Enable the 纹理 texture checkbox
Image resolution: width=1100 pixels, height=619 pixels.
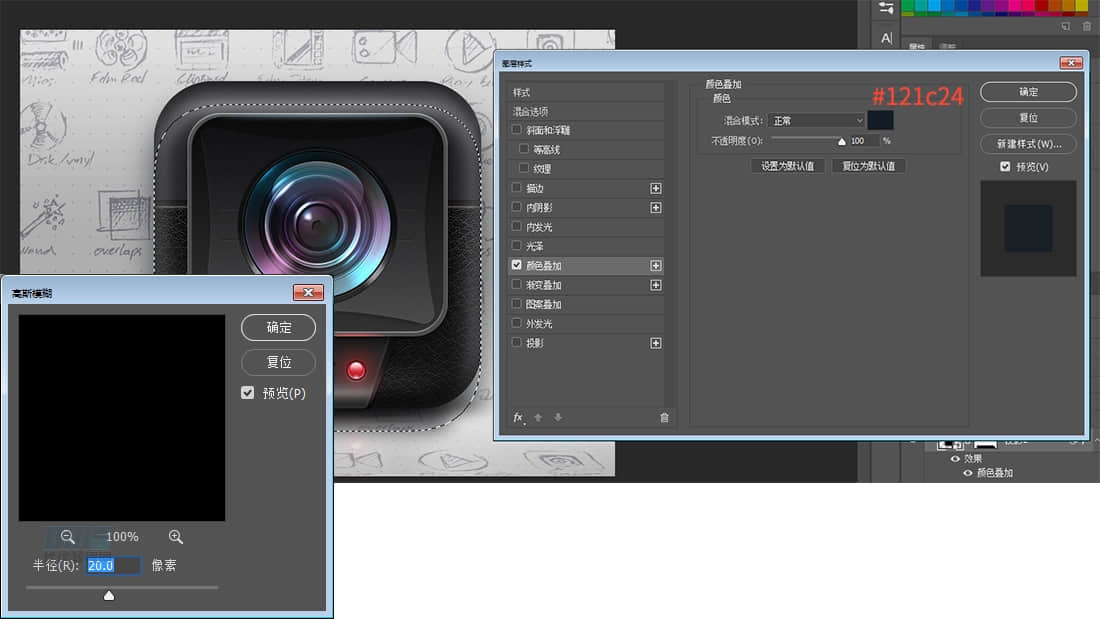[x=524, y=168]
